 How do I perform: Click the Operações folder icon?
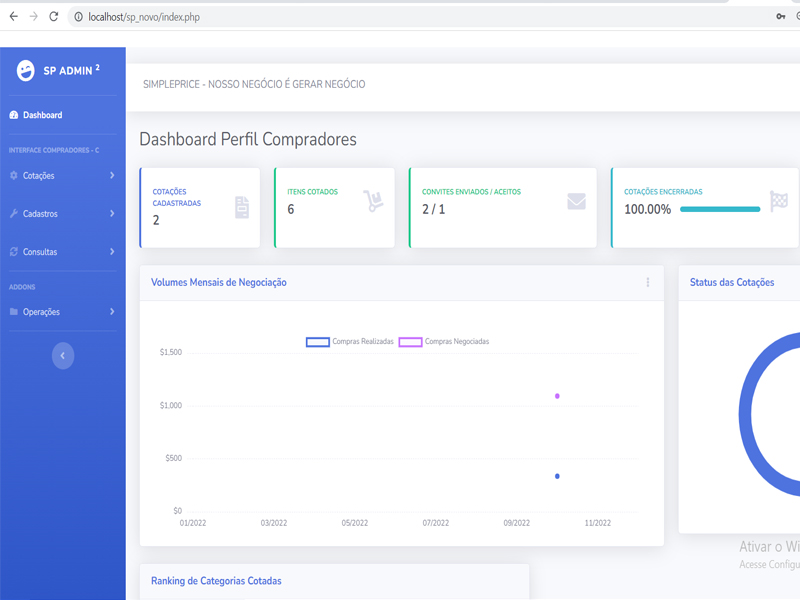tap(14, 311)
